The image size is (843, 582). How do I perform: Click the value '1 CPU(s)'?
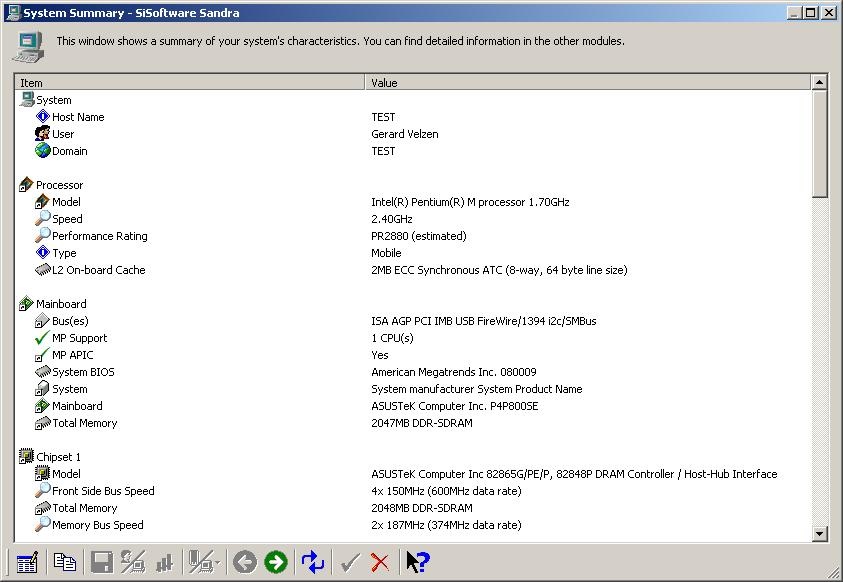pos(392,338)
